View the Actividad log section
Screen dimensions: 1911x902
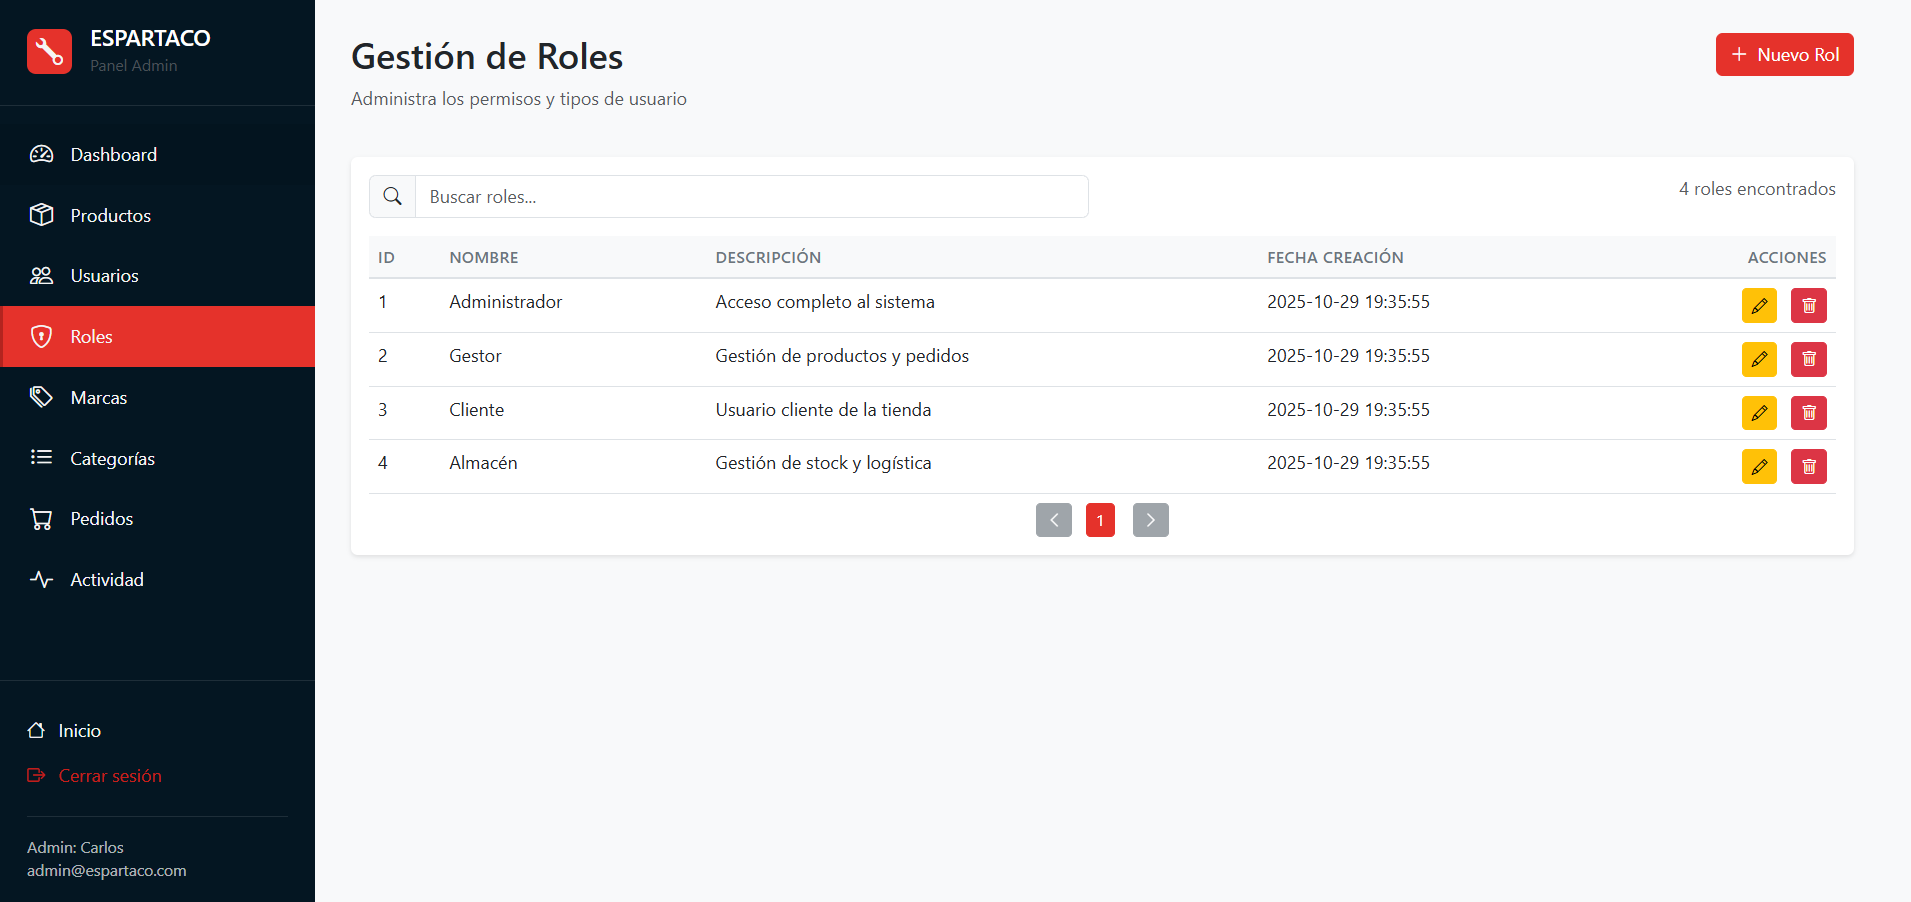[x=157, y=579]
